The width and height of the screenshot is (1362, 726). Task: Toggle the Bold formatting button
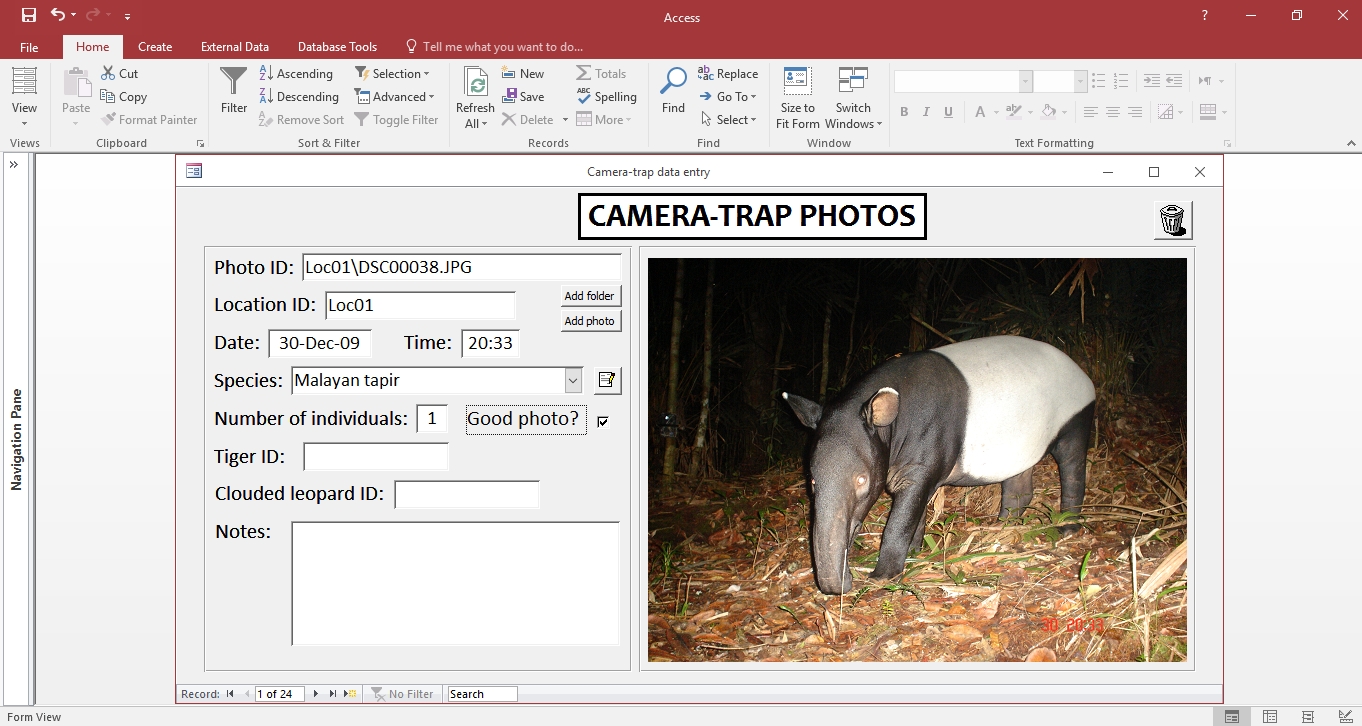tap(904, 112)
